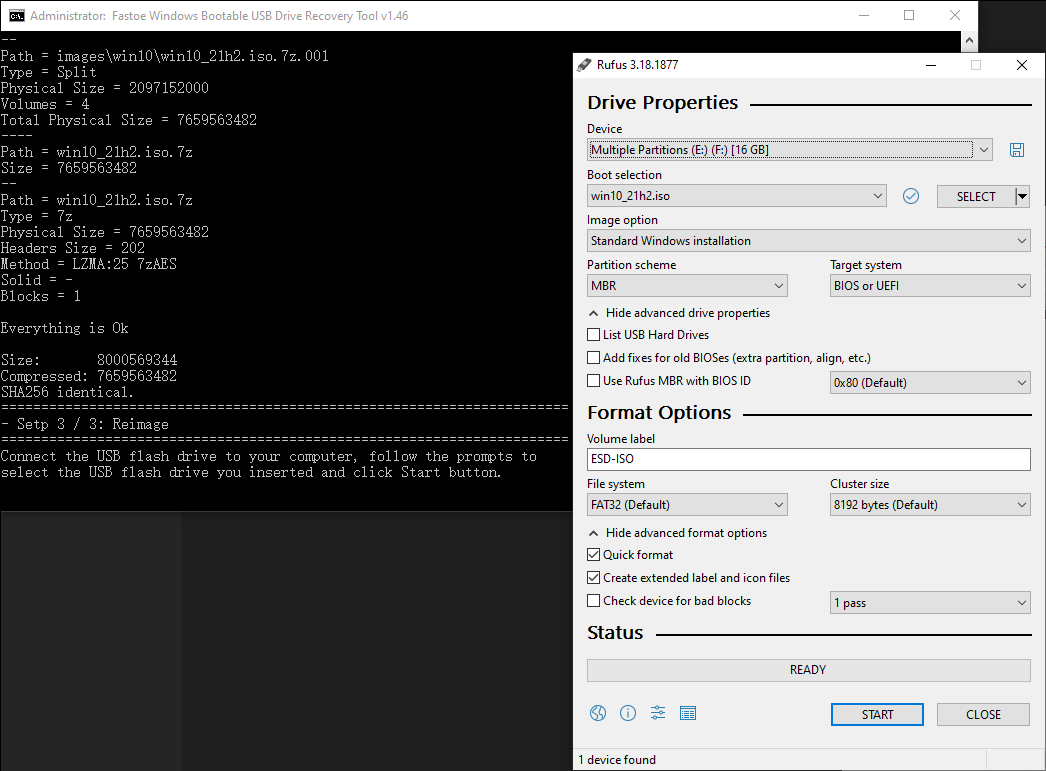Image resolution: width=1046 pixels, height=771 pixels.
Task: Click 'SHA256 identical.' console line
Action: click(x=67, y=392)
